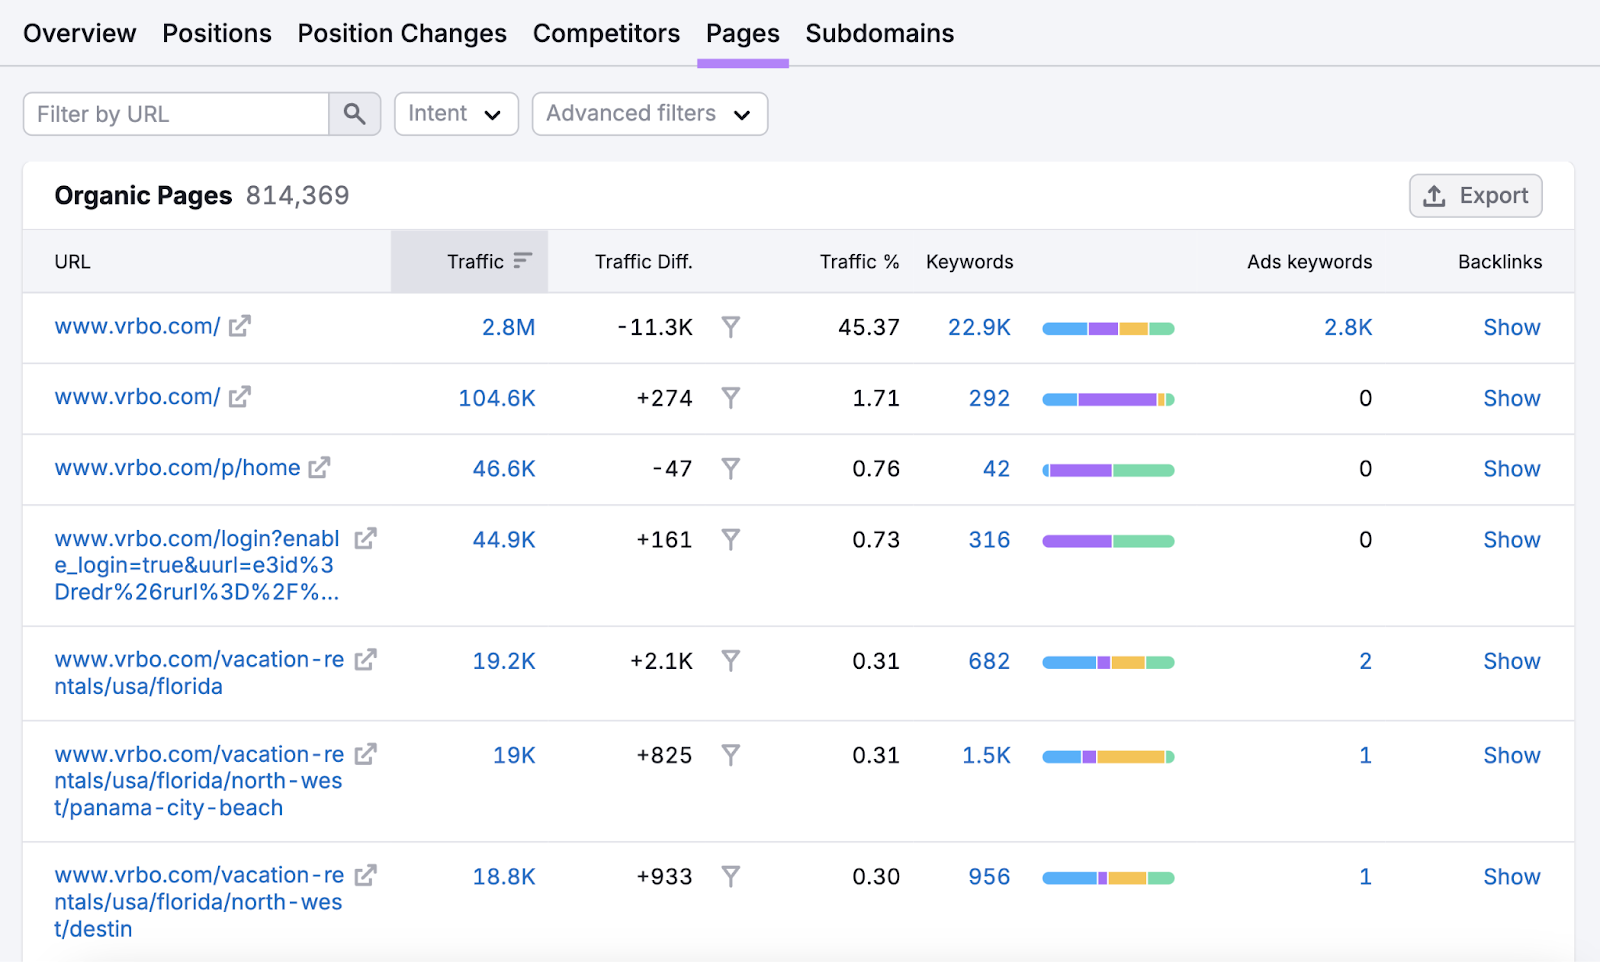
Task: Click keyword intent bar in 1.5K keywords row
Action: pyautogui.click(x=1108, y=757)
